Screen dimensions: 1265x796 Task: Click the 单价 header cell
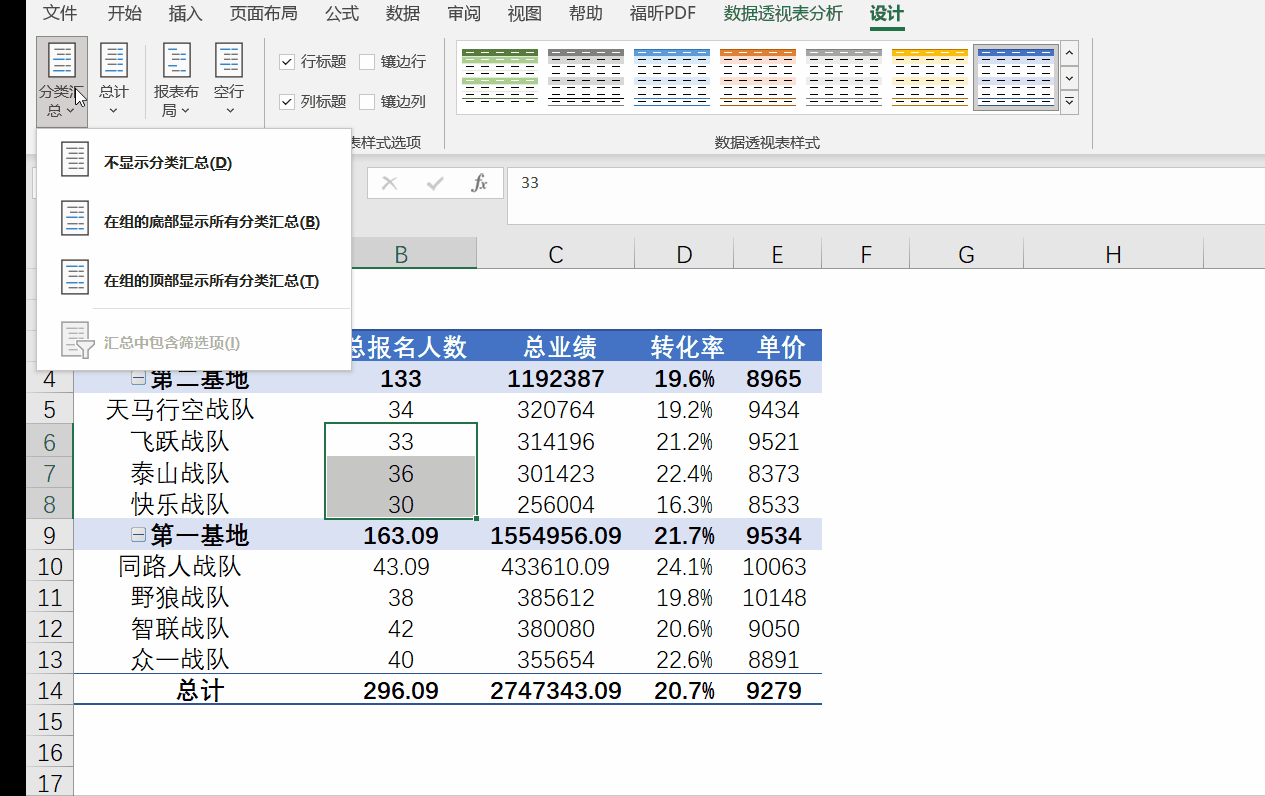point(778,347)
